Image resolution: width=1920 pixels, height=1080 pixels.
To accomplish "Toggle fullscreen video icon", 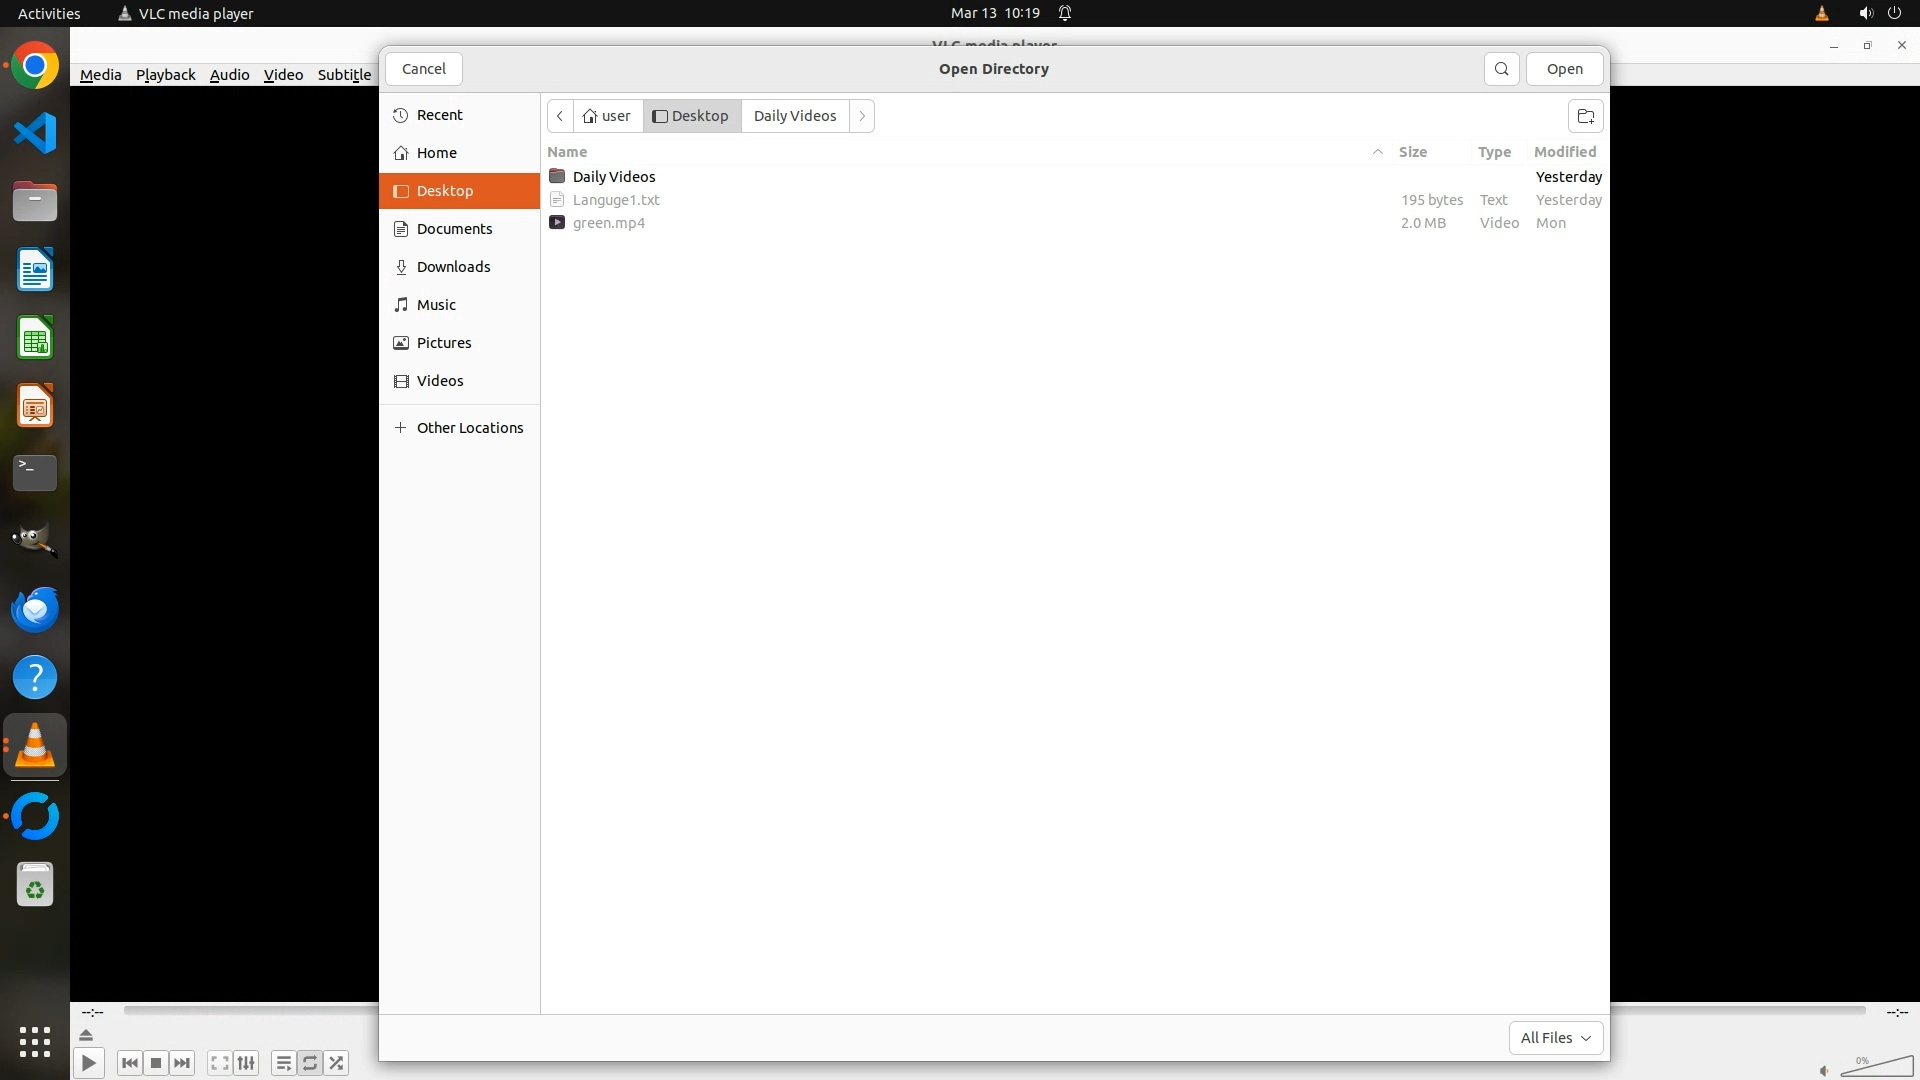I will (x=220, y=1063).
